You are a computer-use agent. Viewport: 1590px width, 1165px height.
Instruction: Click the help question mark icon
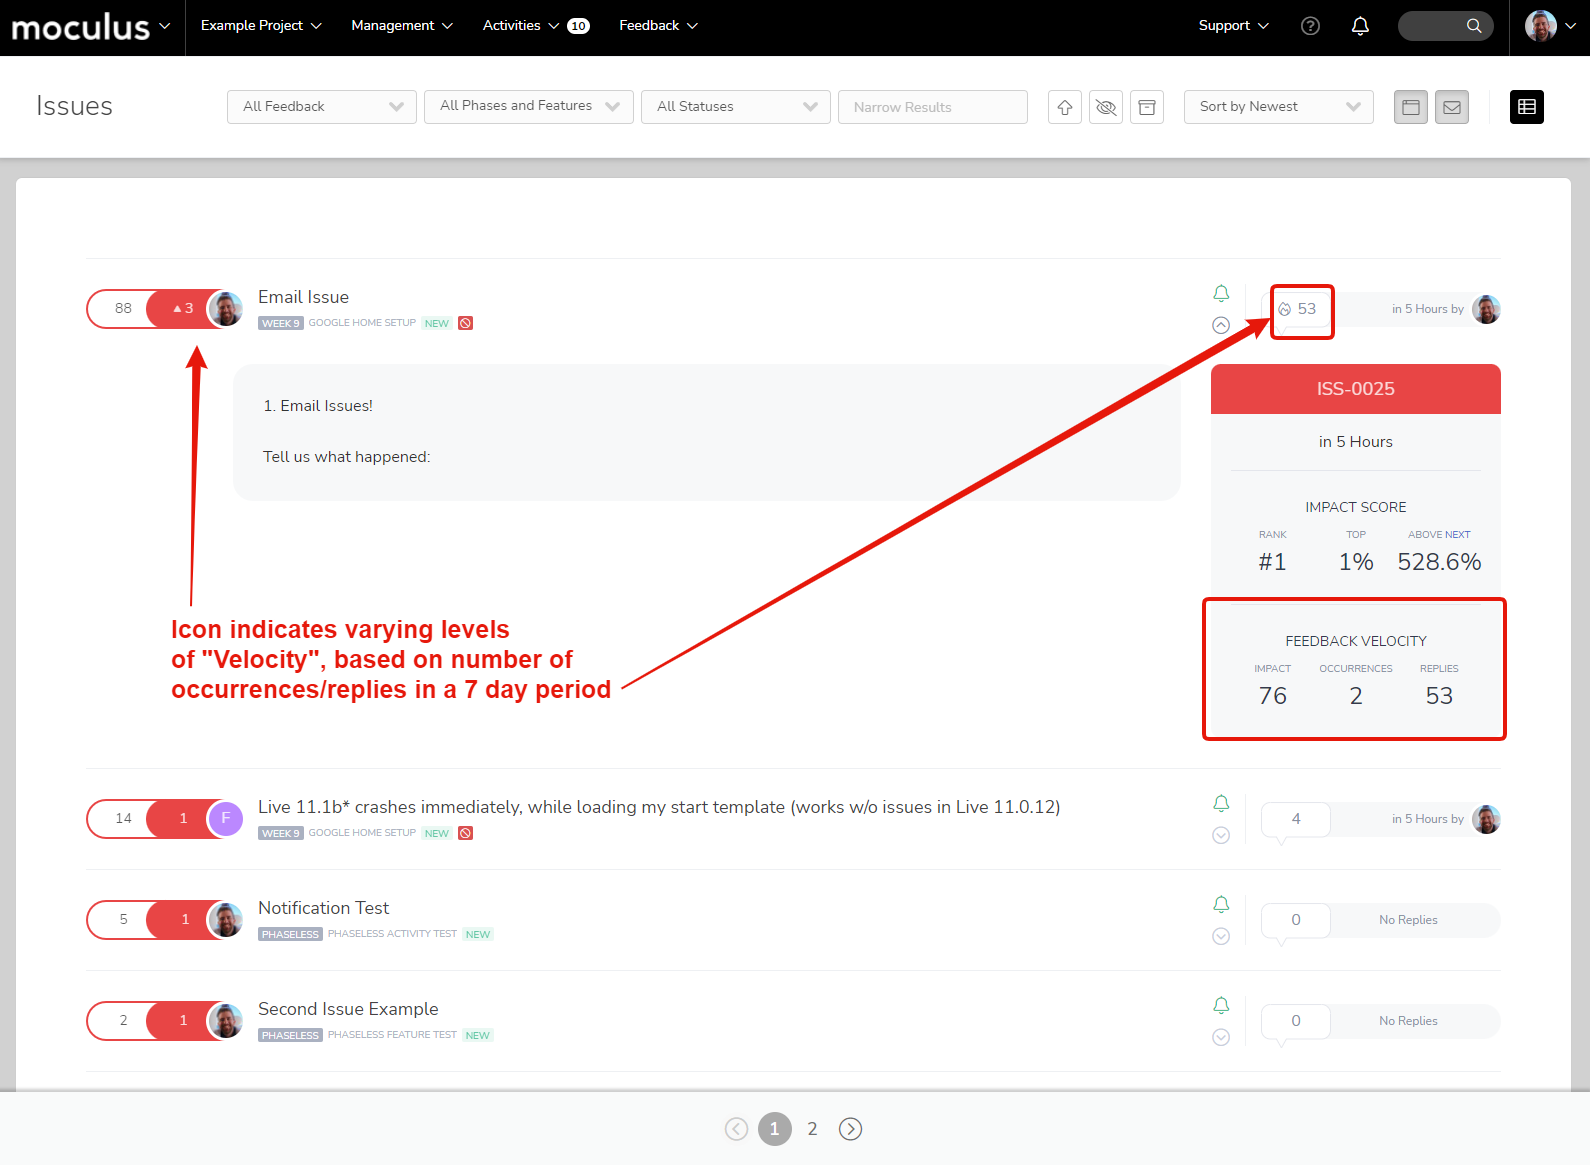1310,26
